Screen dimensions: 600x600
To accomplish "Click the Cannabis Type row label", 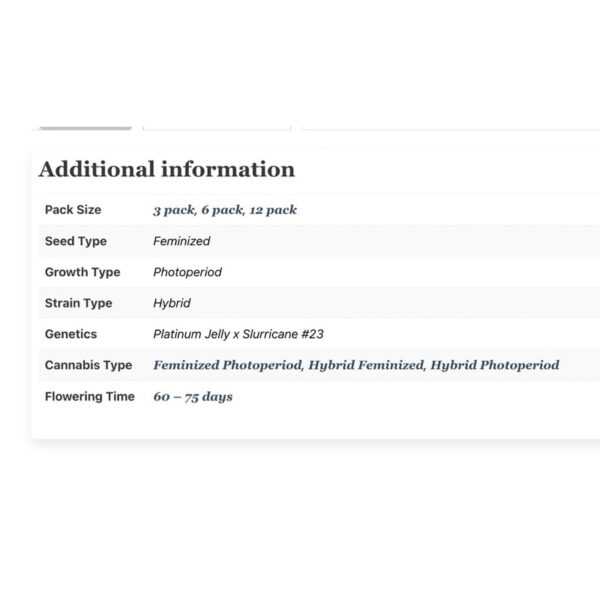I will pos(88,365).
